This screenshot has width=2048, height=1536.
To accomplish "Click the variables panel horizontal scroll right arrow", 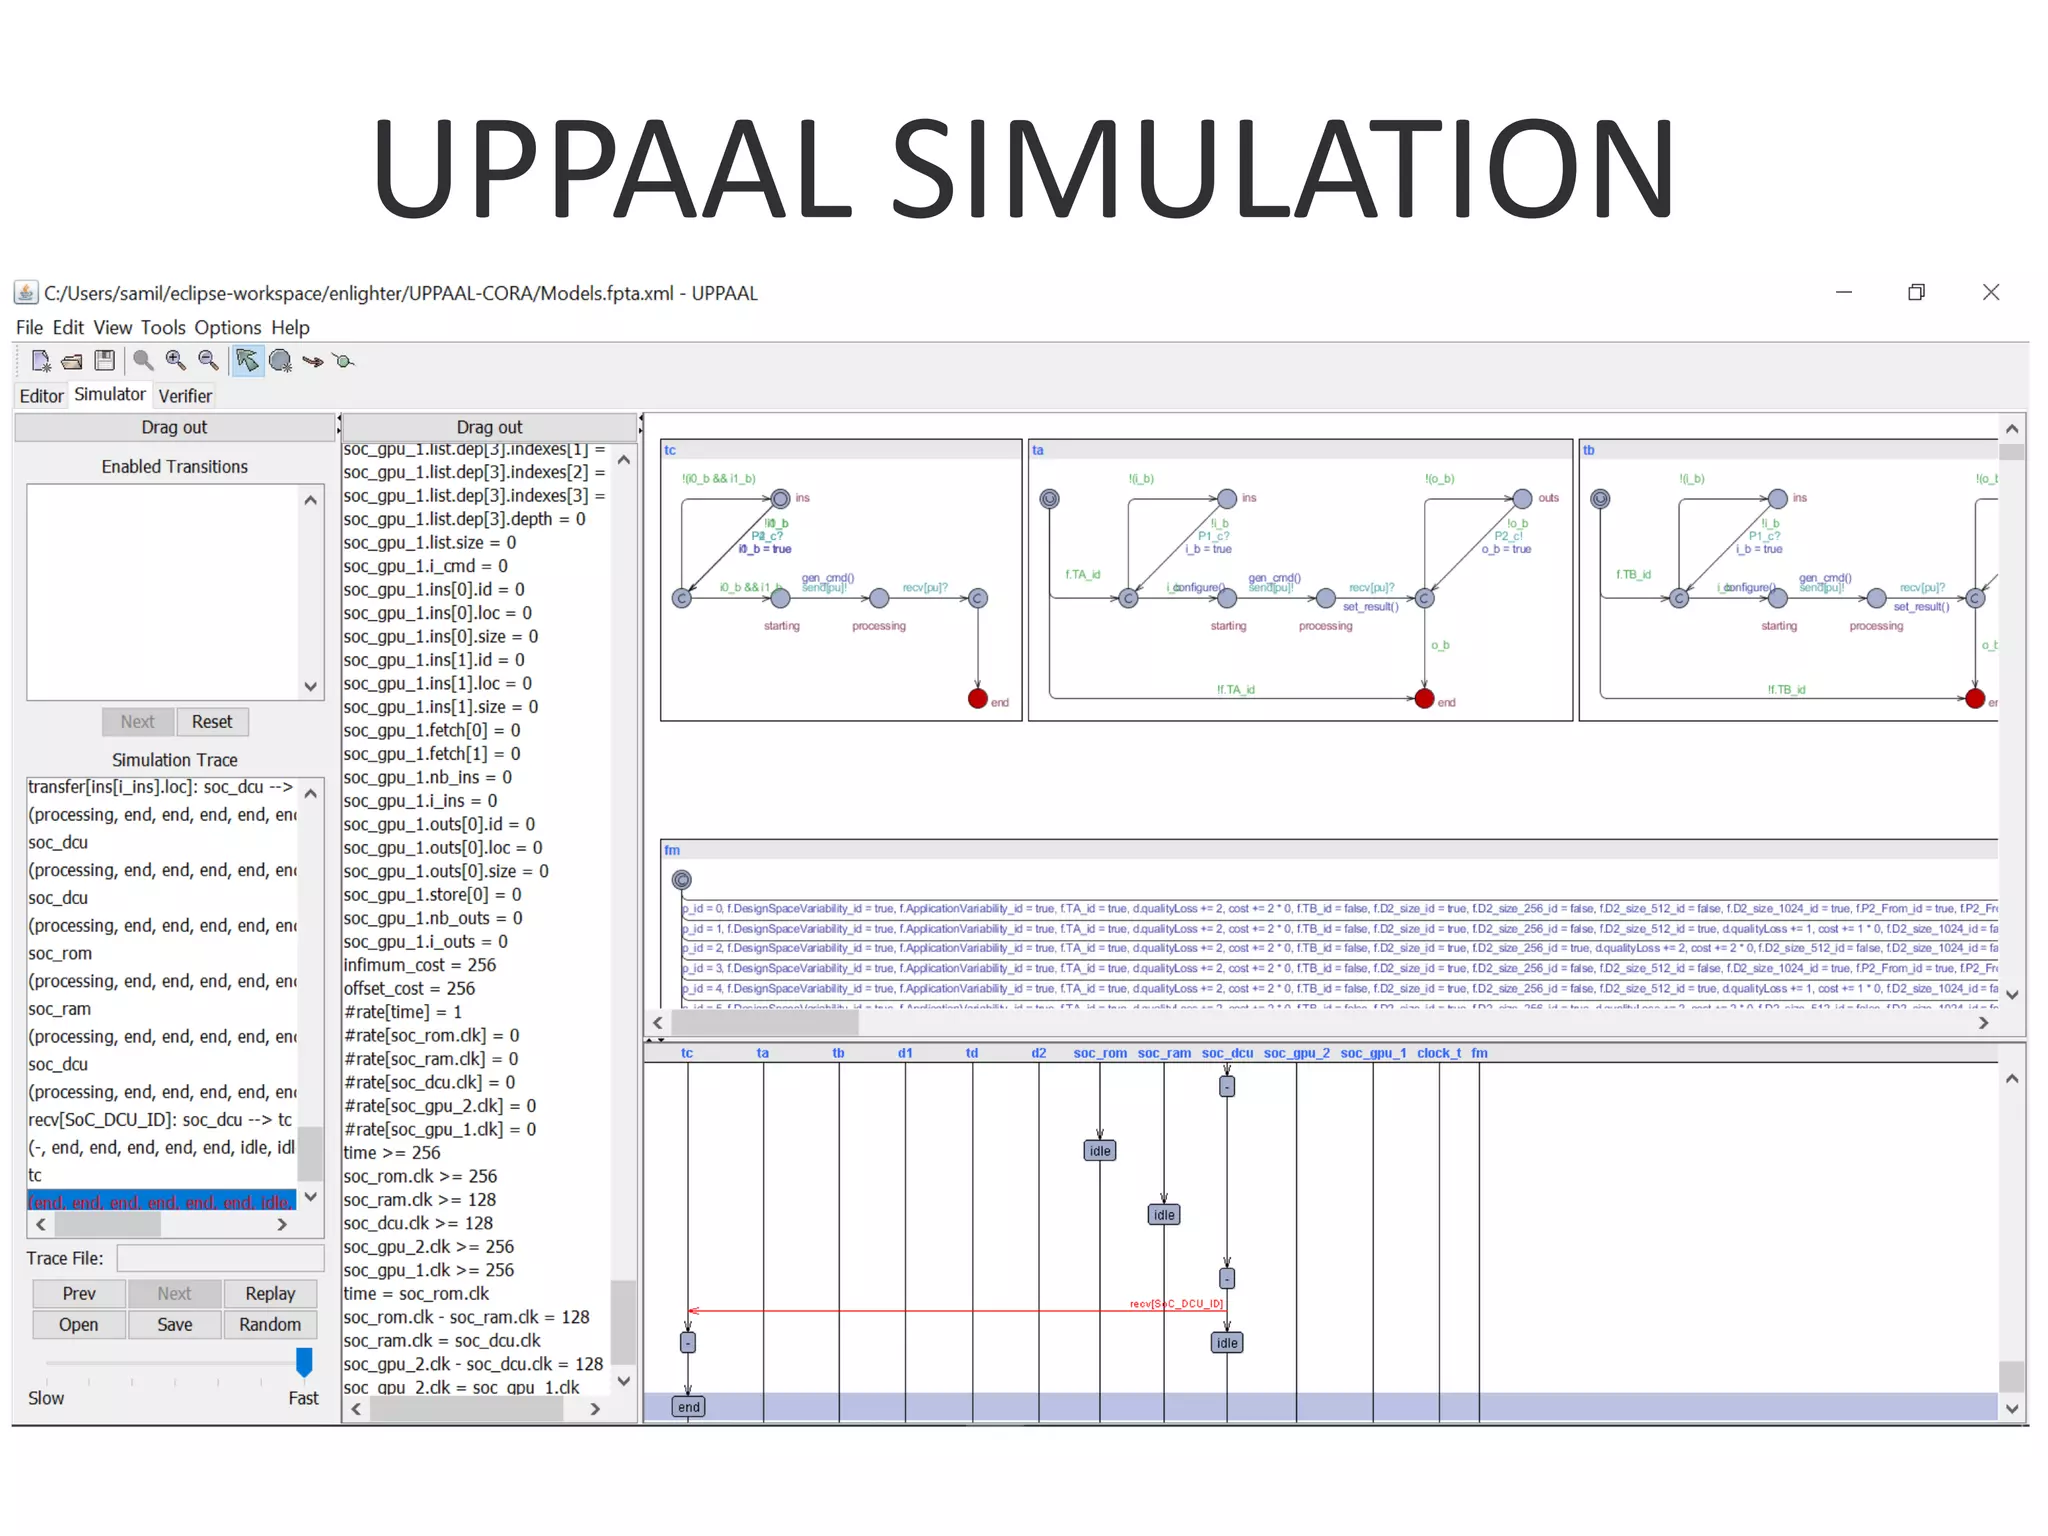I will (x=595, y=1409).
